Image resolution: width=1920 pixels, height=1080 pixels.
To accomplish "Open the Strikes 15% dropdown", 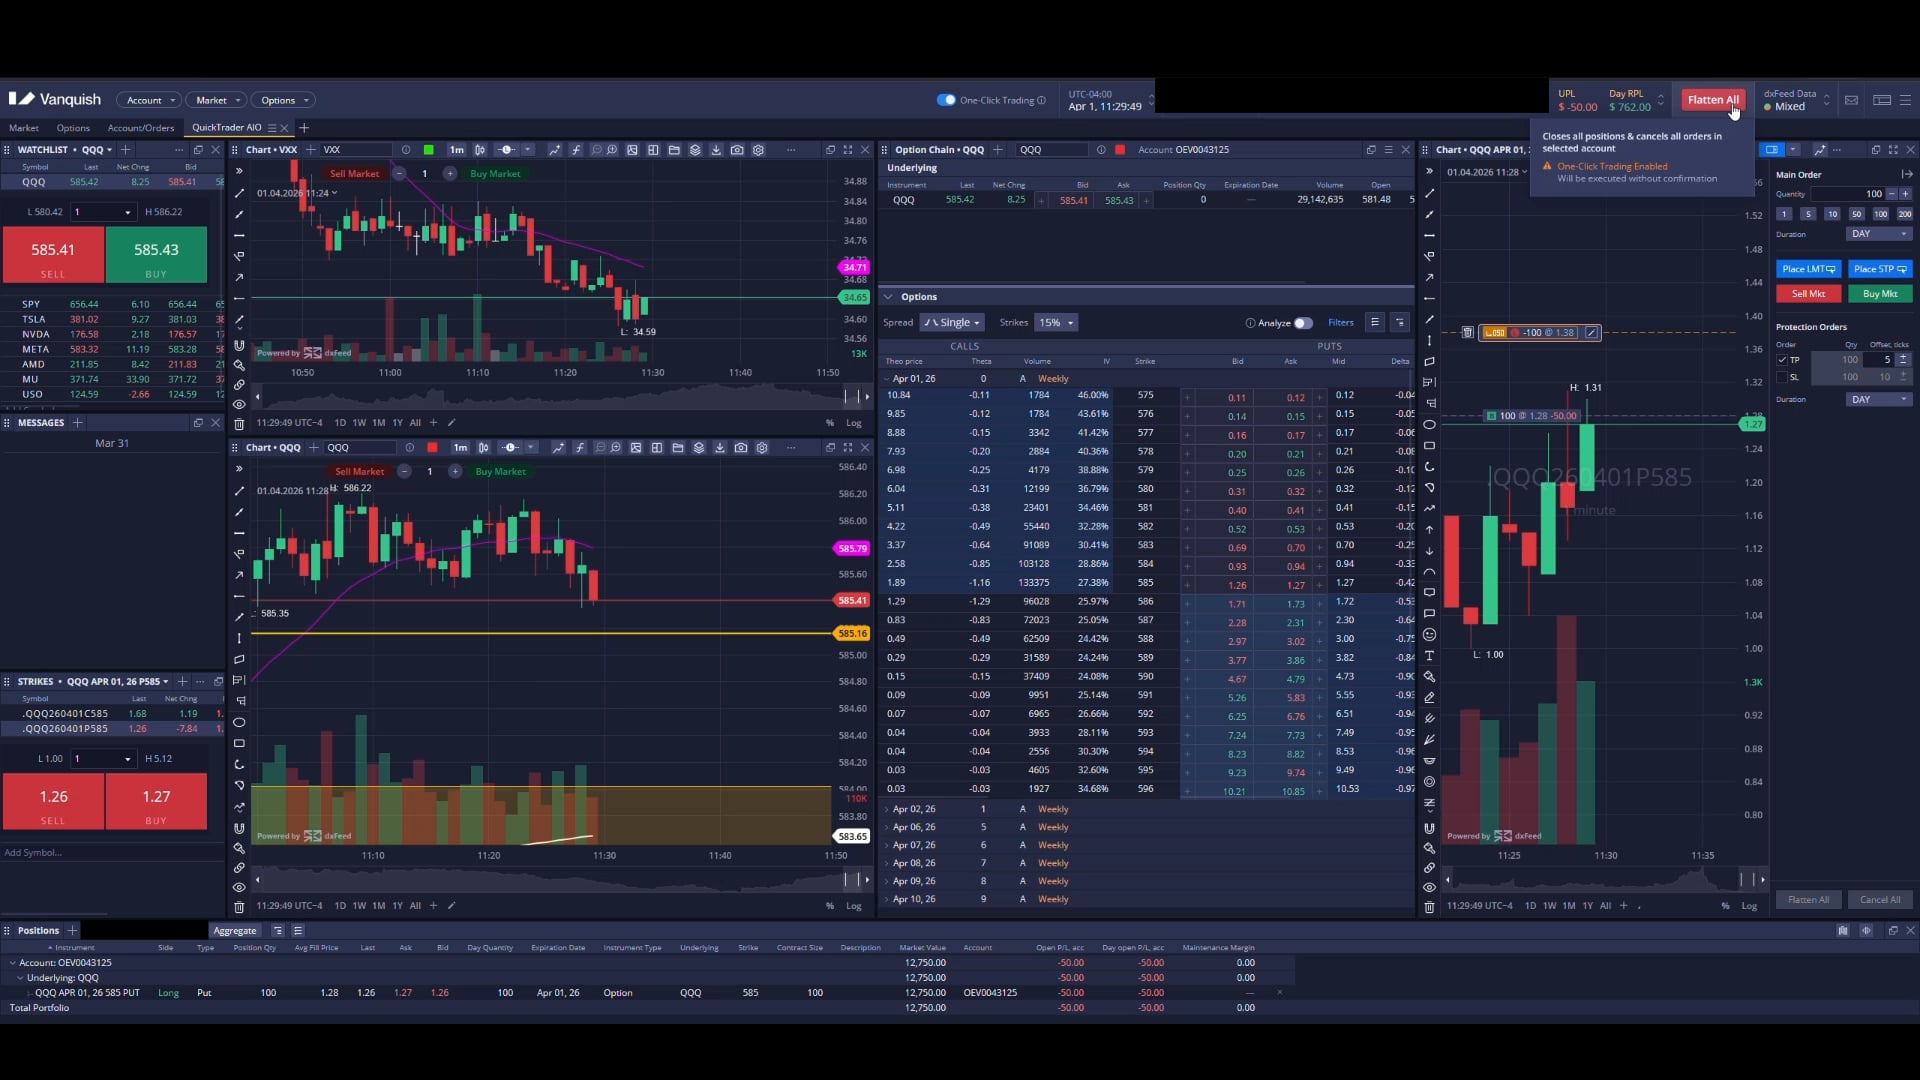I will click(1055, 323).
